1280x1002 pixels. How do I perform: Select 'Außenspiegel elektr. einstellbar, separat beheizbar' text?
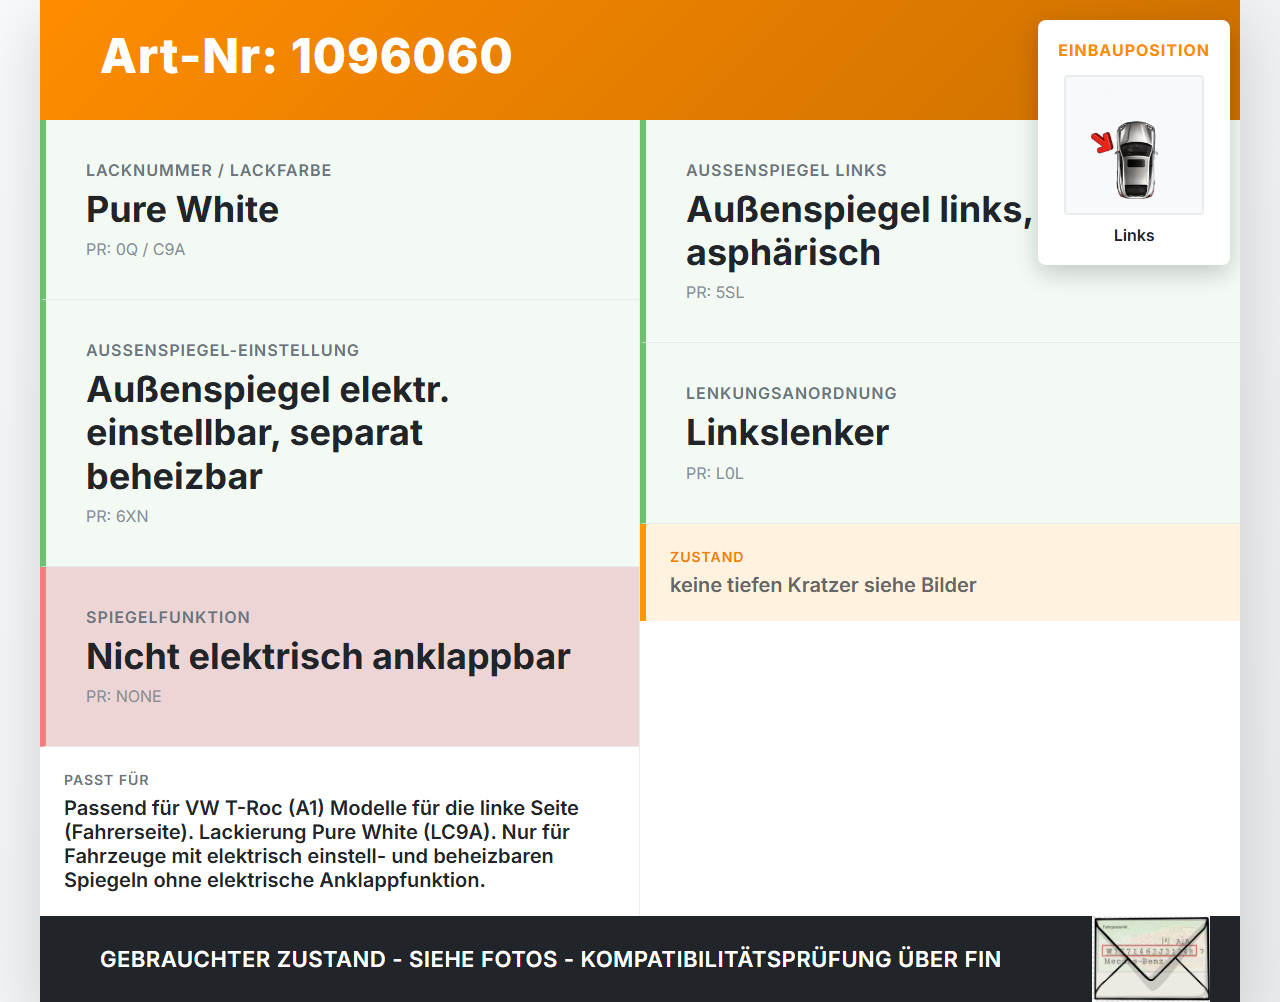(x=268, y=433)
